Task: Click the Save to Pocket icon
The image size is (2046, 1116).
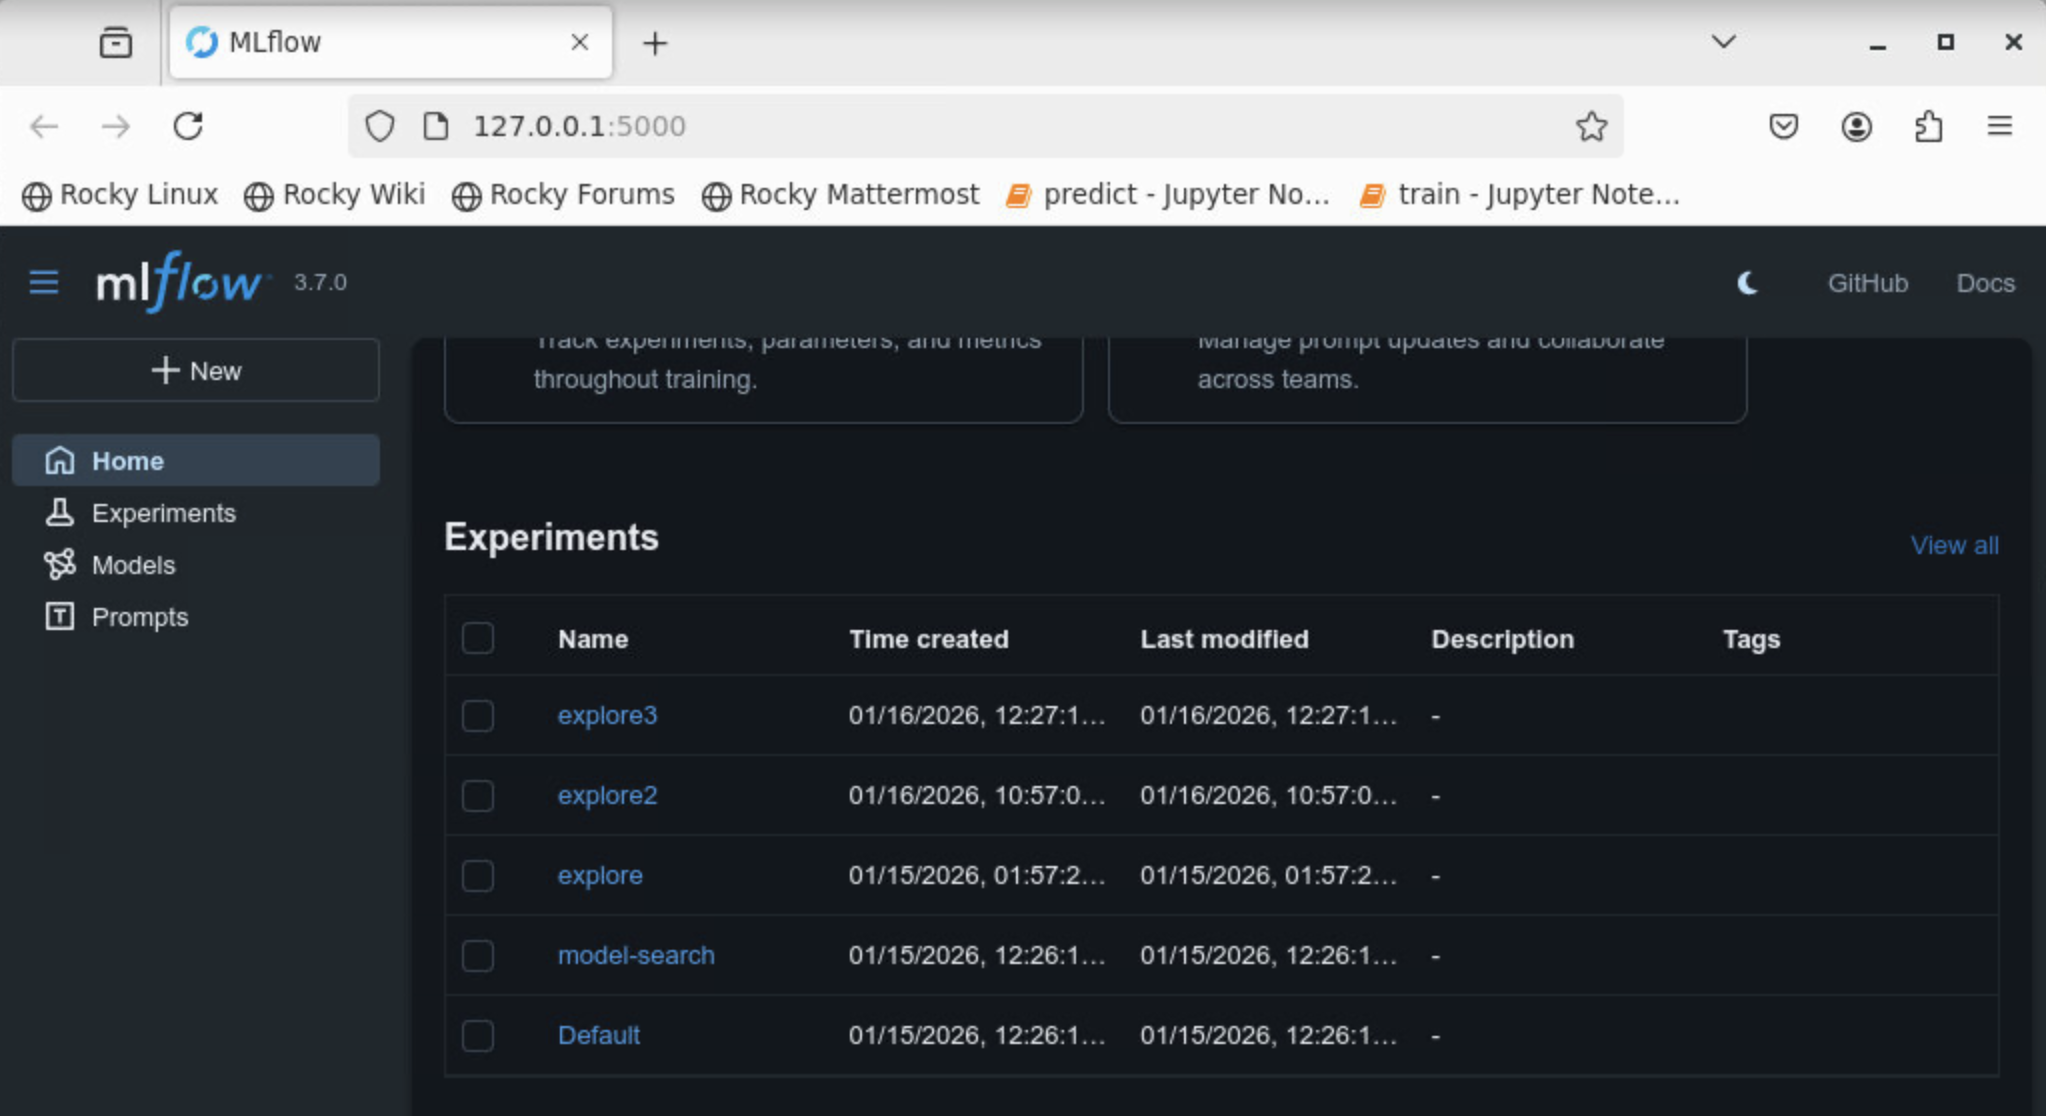Action: (x=1784, y=126)
